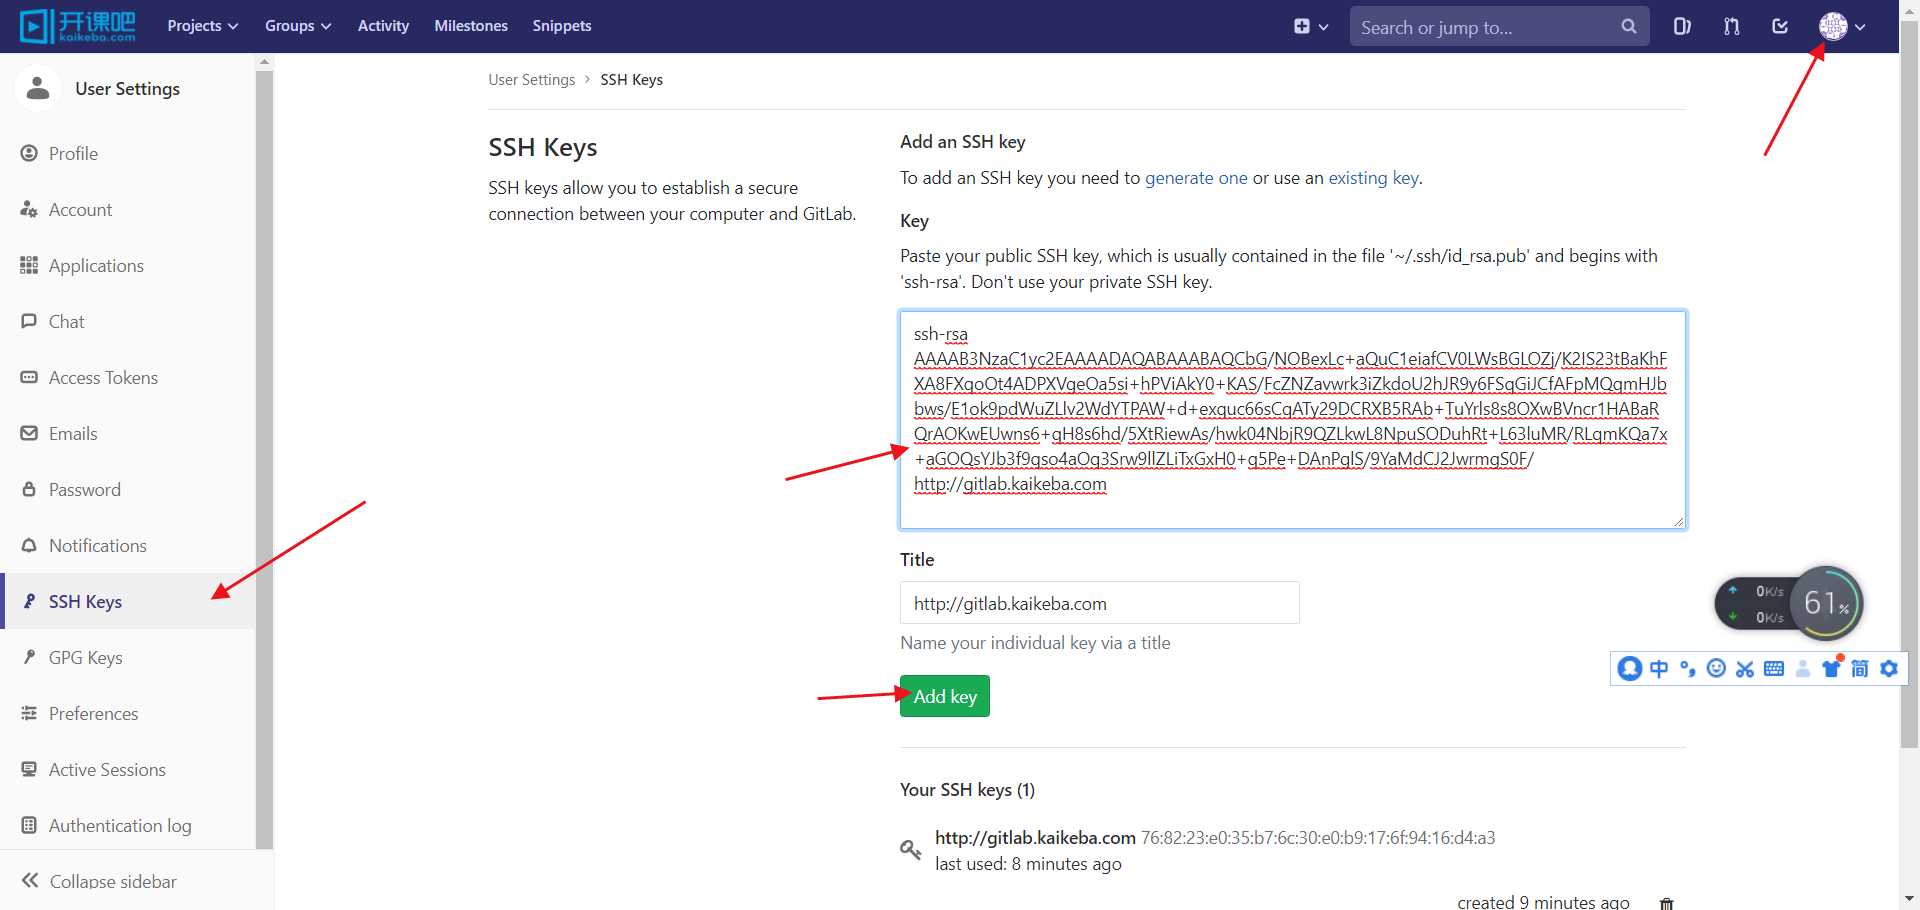Image resolution: width=1920 pixels, height=910 pixels.
Task: Click the page vertical scrollbar thumb
Action: [x=1909, y=385]
